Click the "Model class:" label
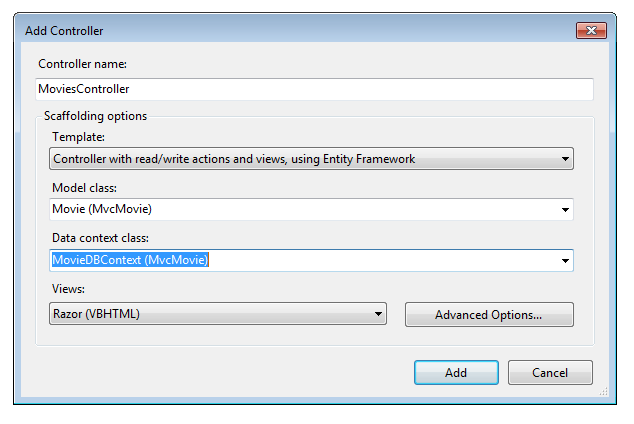This screenshot has height=424, width=634. coord(84,188)
